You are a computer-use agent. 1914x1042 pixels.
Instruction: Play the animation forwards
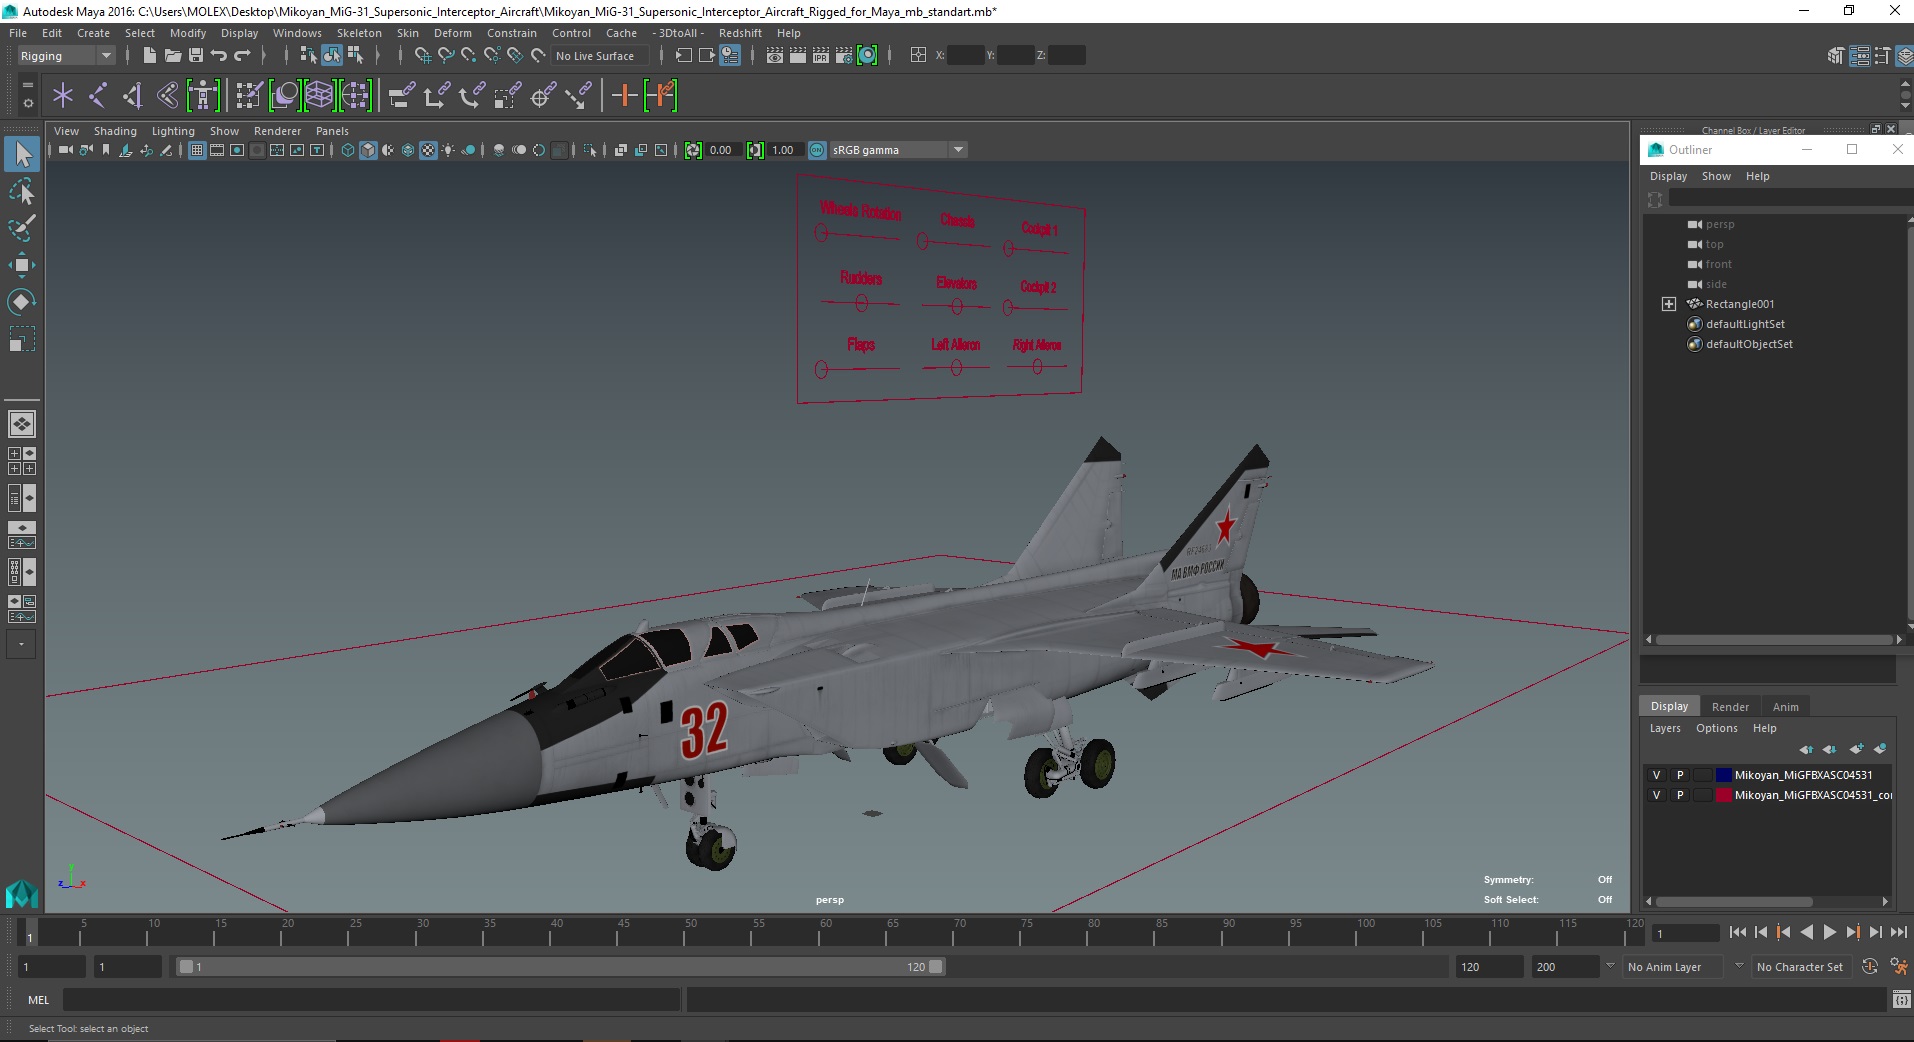1830,932
